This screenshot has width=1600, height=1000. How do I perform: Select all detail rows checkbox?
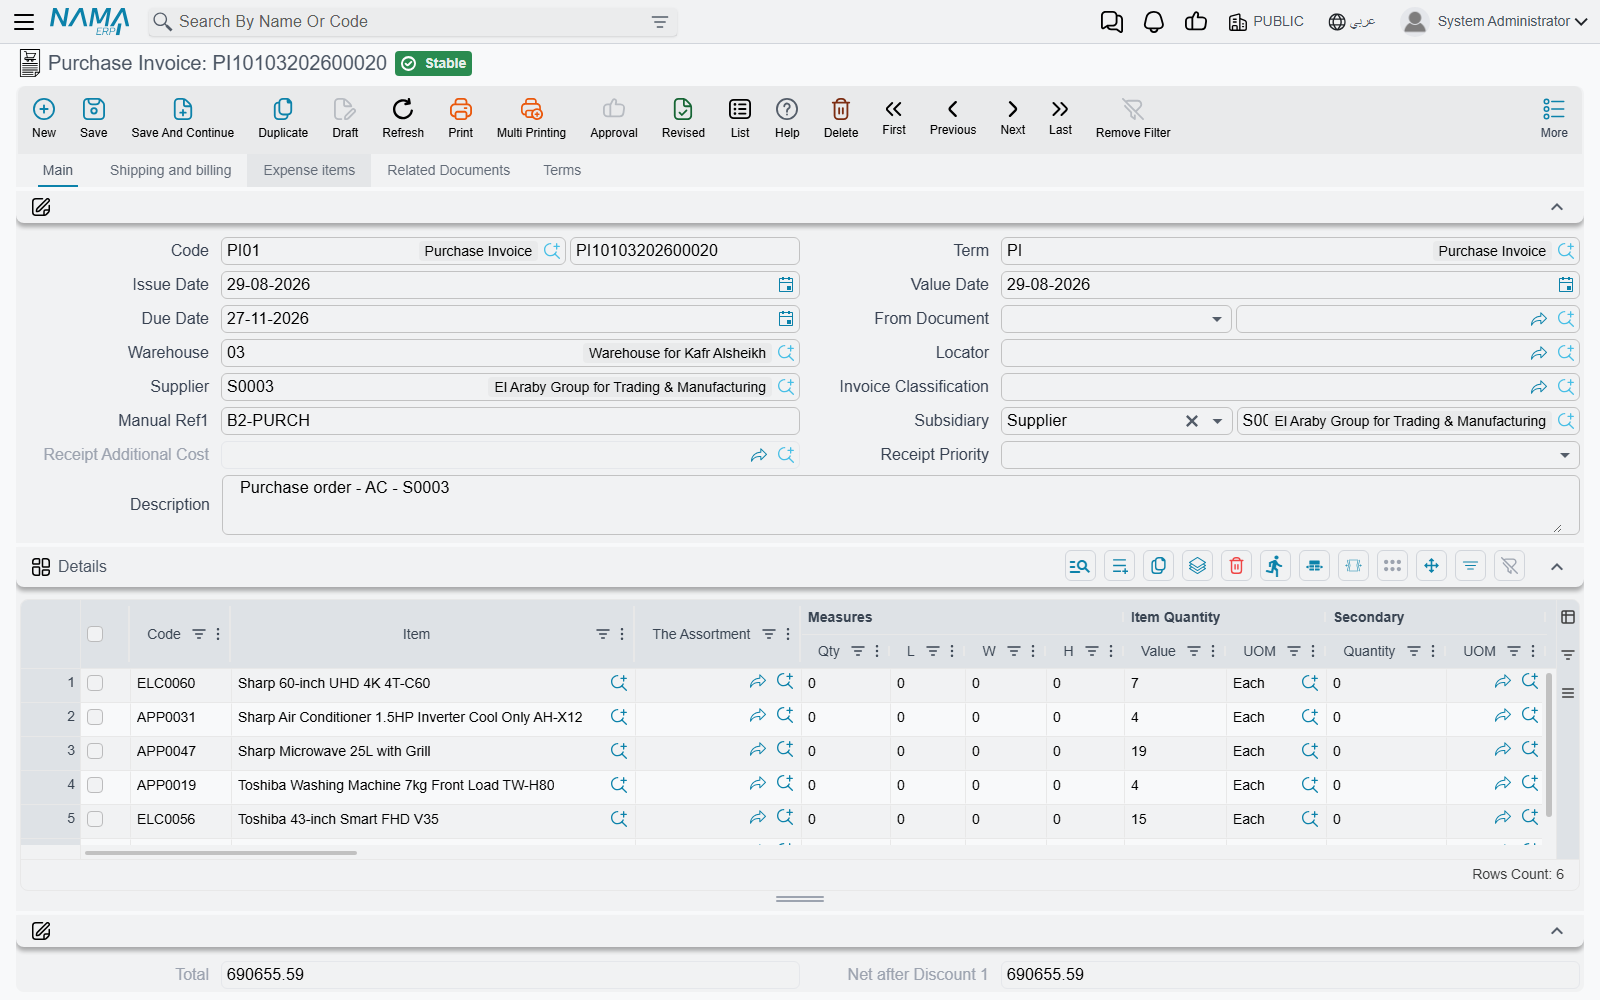point(95,634)
